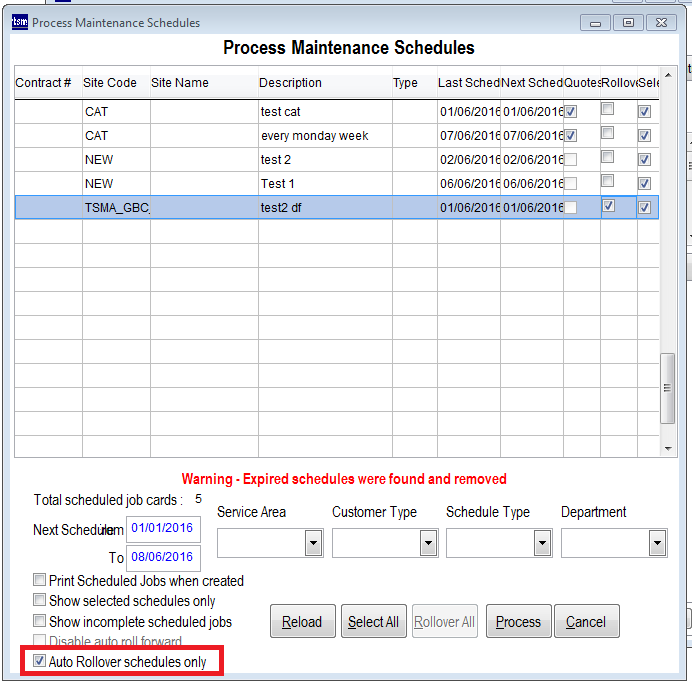Open the Service Area dropdown
The width and height of the screenshot is (692, 683).
[313, 543]
